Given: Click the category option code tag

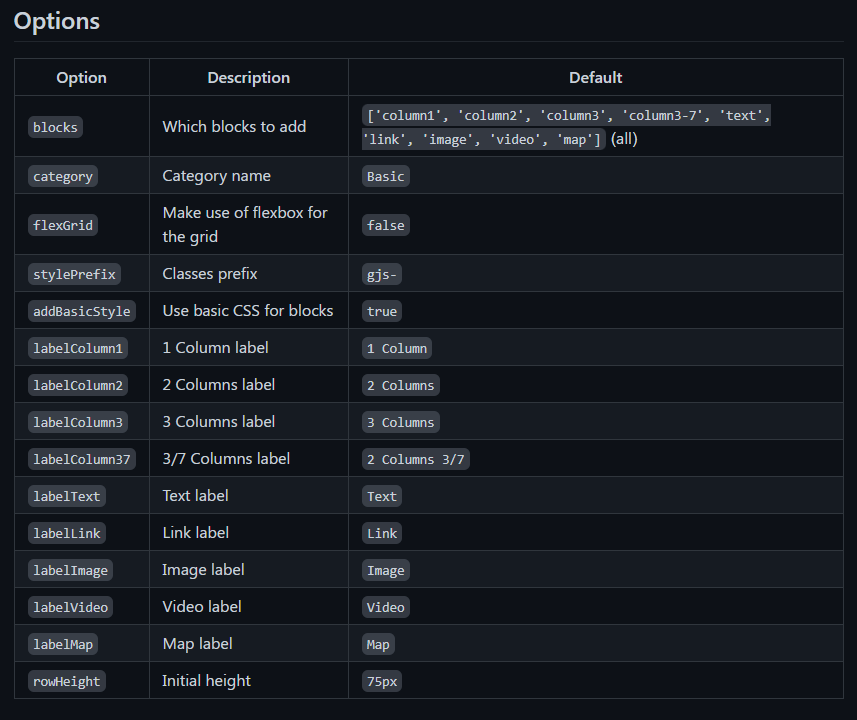Looking at the screenshot, I should 63,177.
